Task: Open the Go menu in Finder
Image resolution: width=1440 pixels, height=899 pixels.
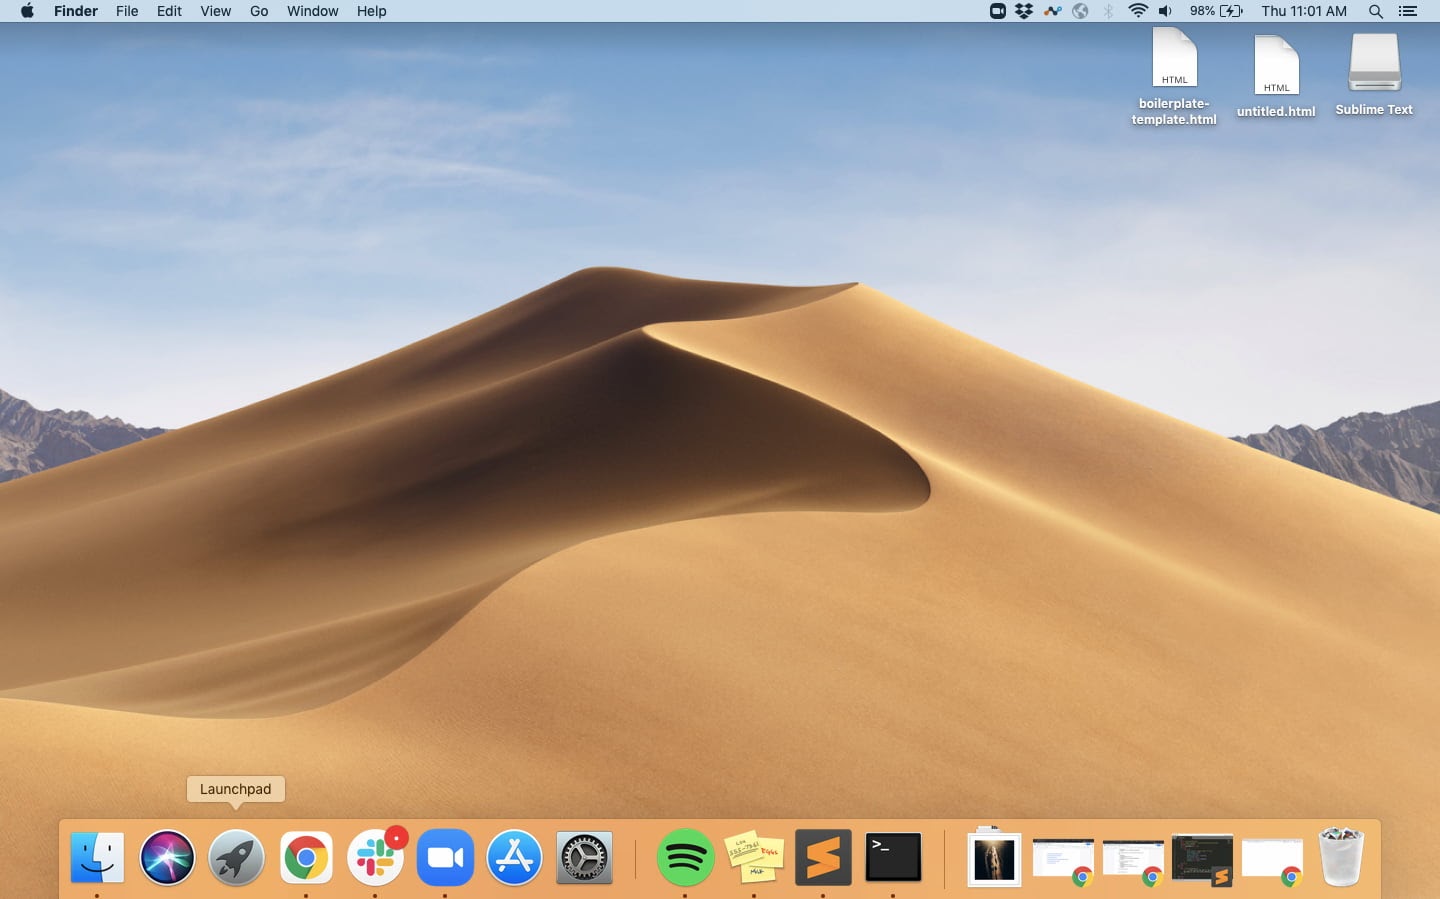Action: (x=258, y=11)
